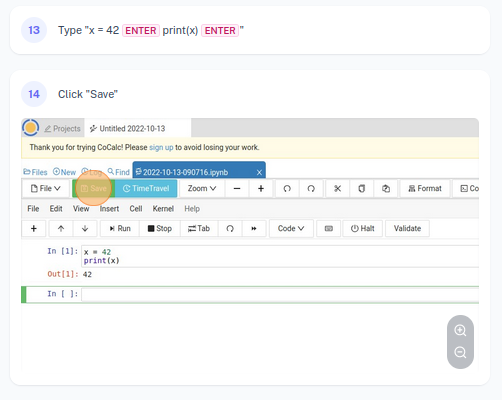Open the File menu
Viewport: 502px width, 400px height.
pos(33,209)
